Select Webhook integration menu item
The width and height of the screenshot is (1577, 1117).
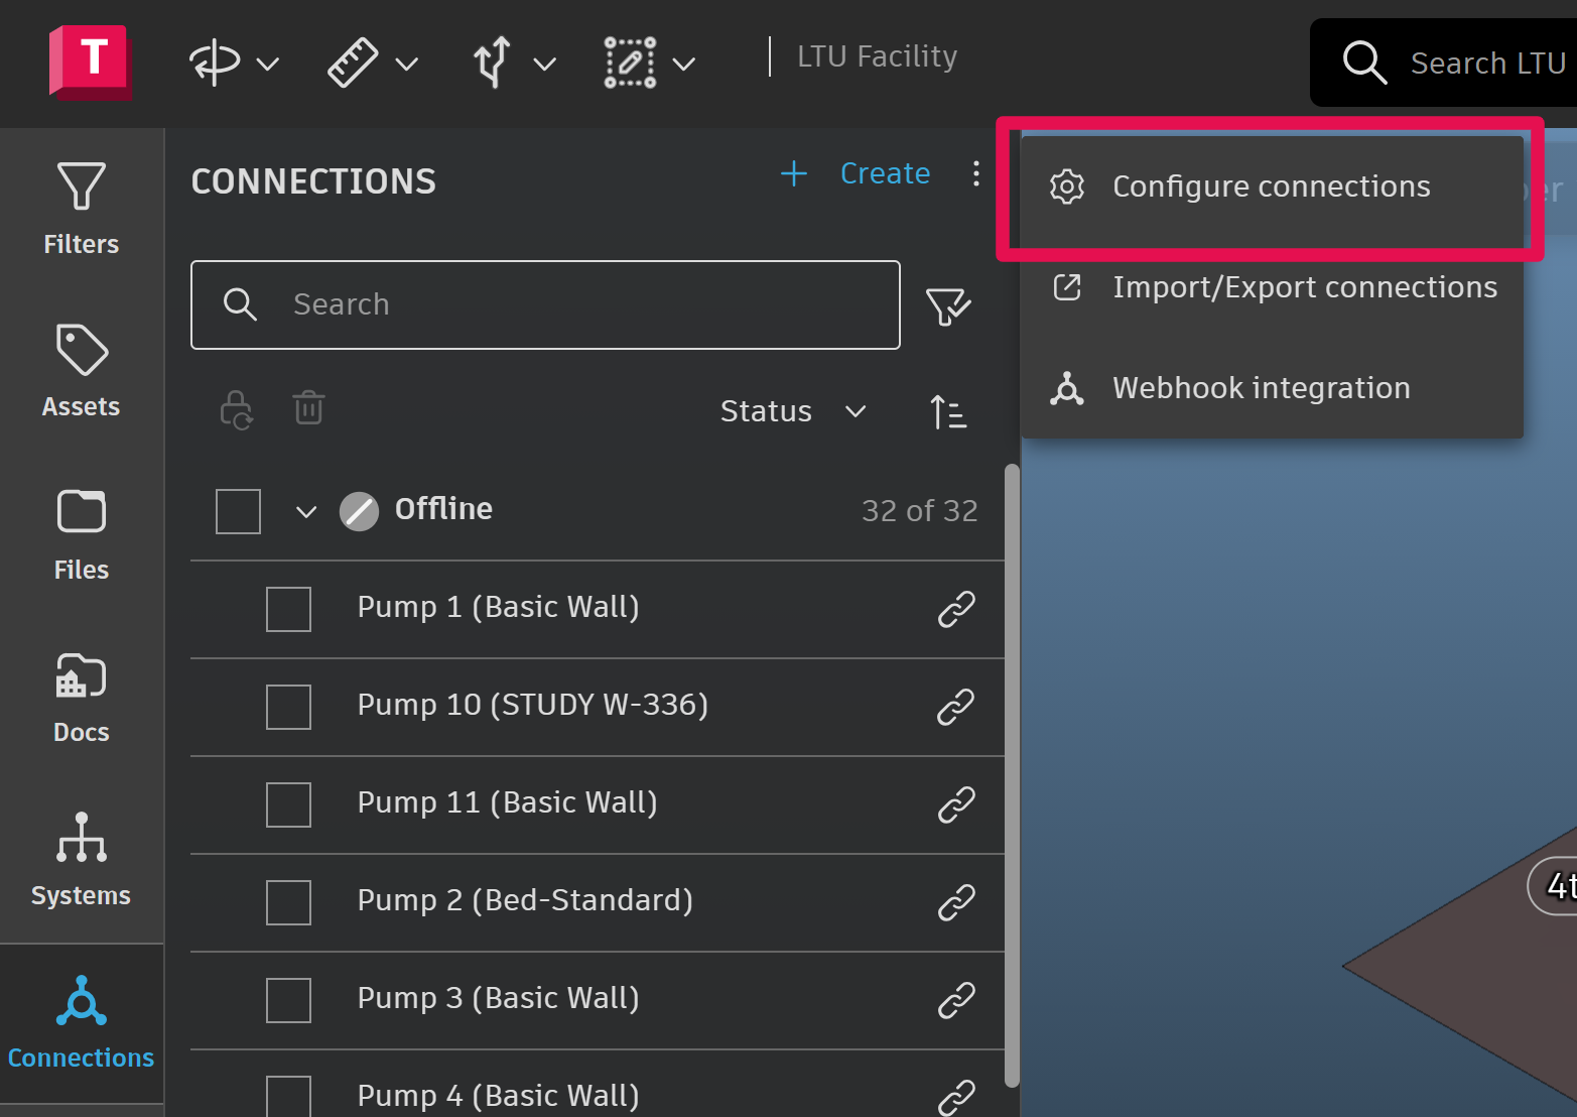click(1260, 388)
